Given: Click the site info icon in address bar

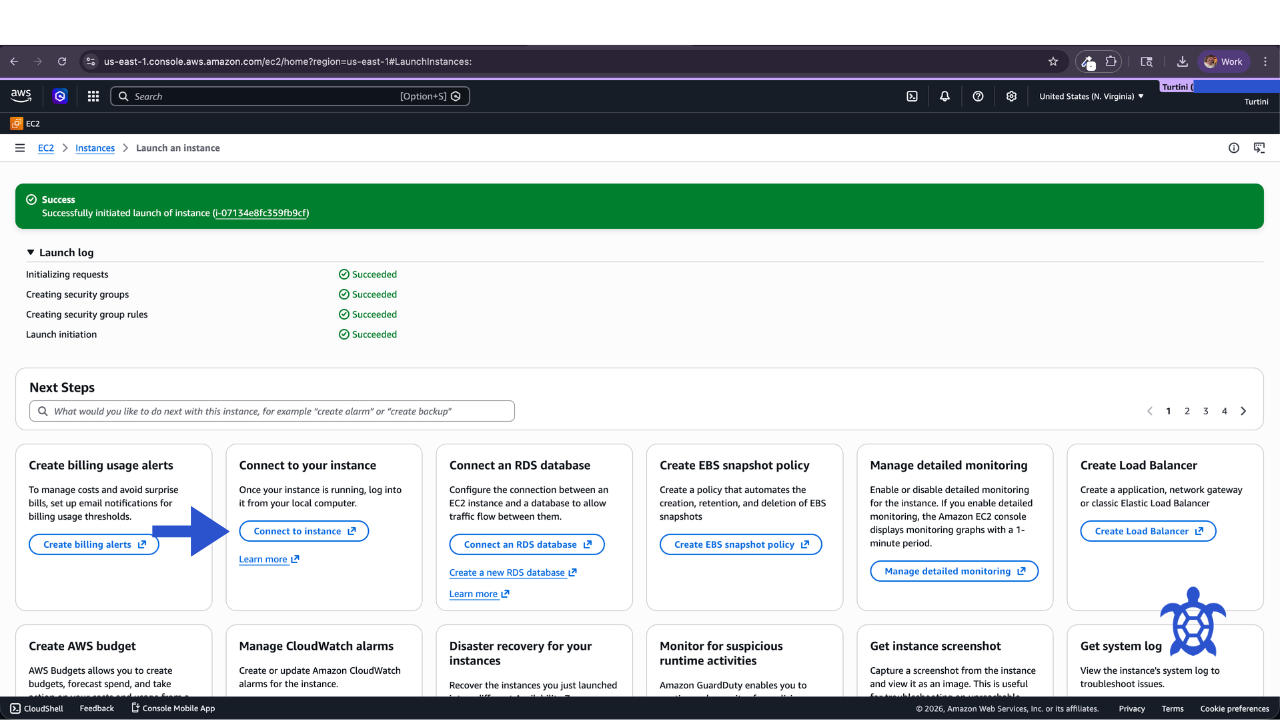Looking at the screenshot, I should [91, 61].
